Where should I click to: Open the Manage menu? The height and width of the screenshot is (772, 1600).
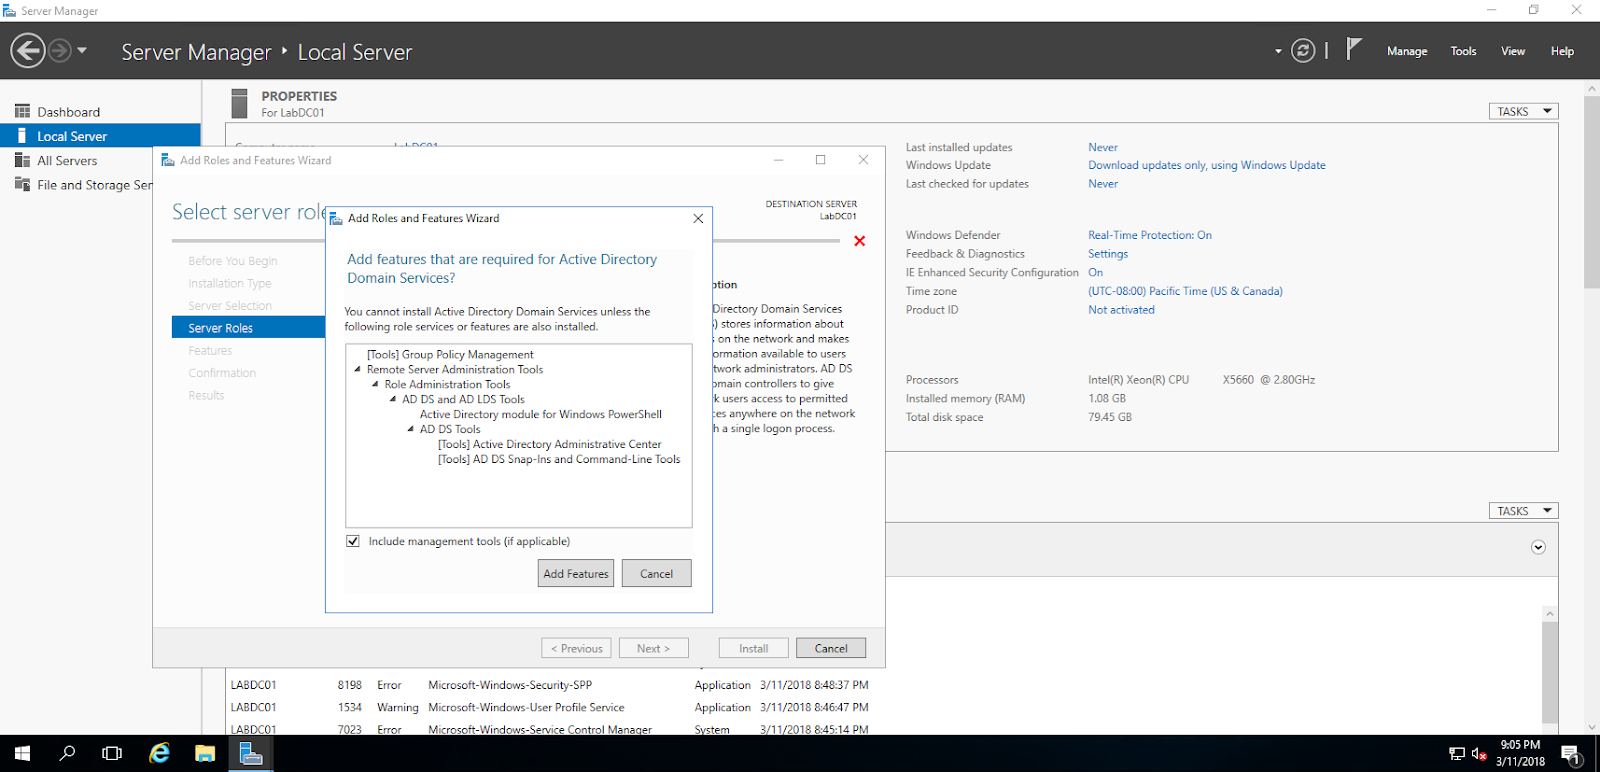click(1407, 51)
